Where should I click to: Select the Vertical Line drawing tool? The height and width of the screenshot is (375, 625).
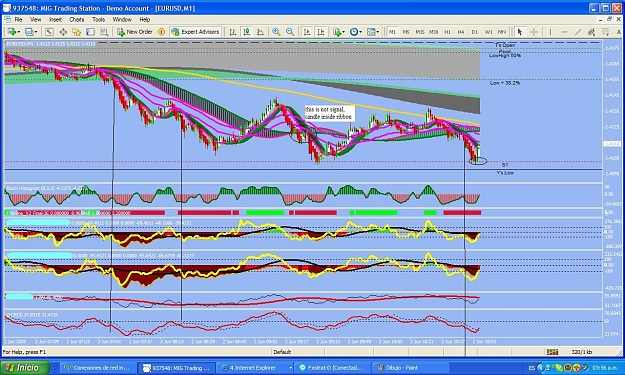pos(550,32)
